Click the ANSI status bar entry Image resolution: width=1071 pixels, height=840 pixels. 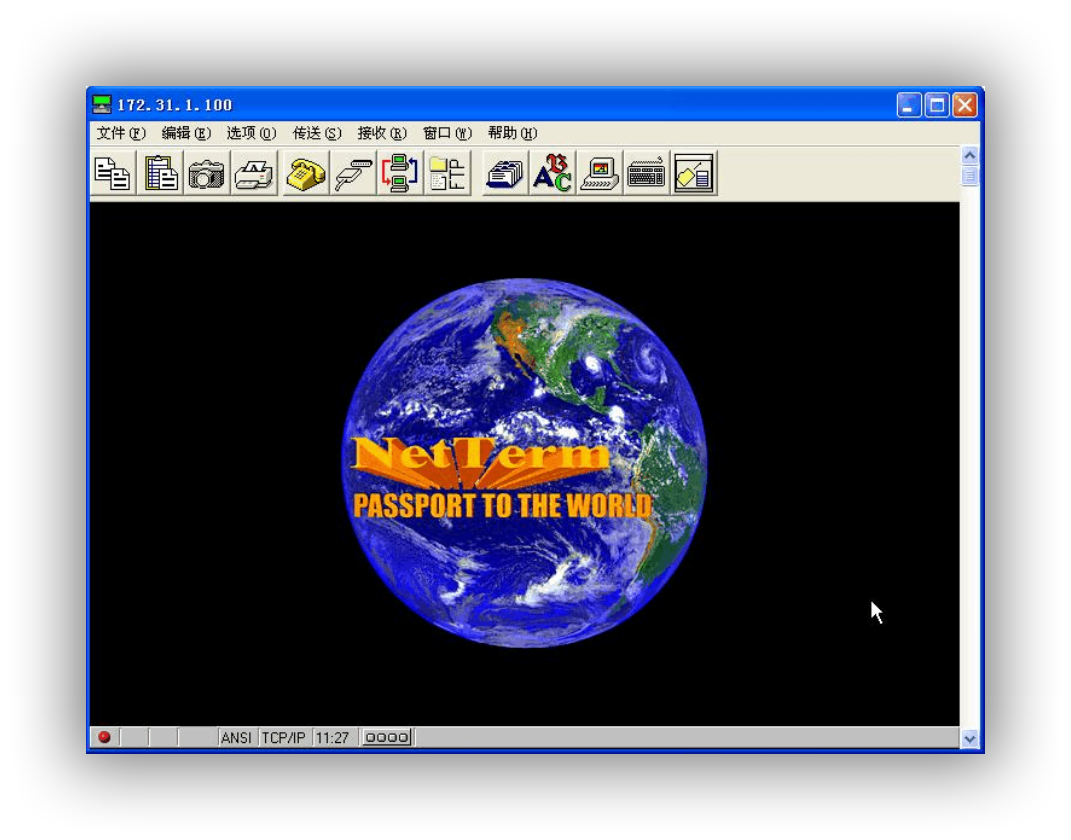coord(236,738)
